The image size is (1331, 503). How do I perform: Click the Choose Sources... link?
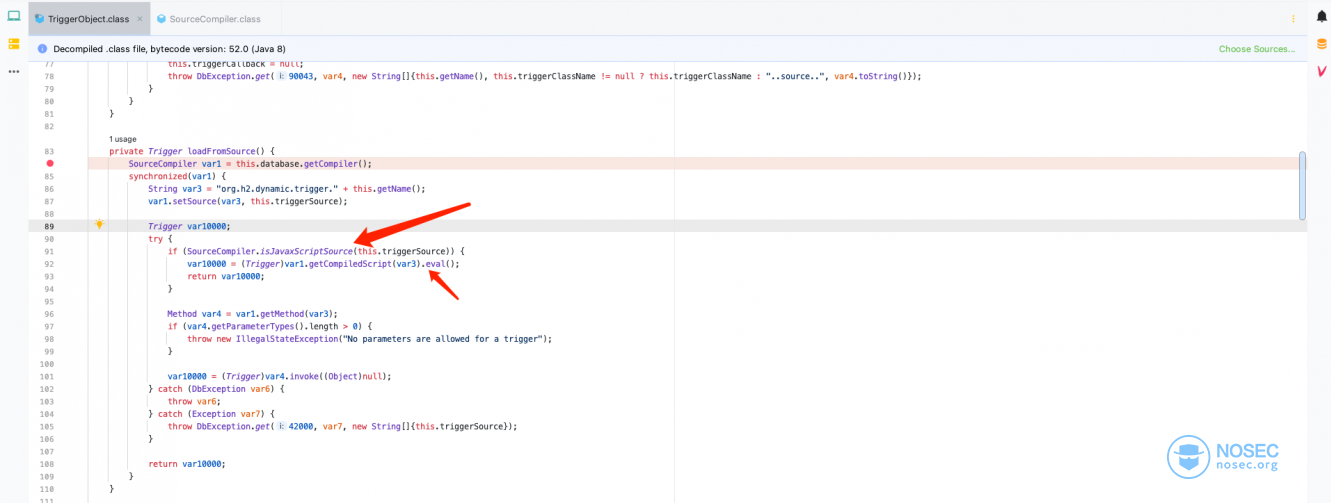coord(1256,48)
